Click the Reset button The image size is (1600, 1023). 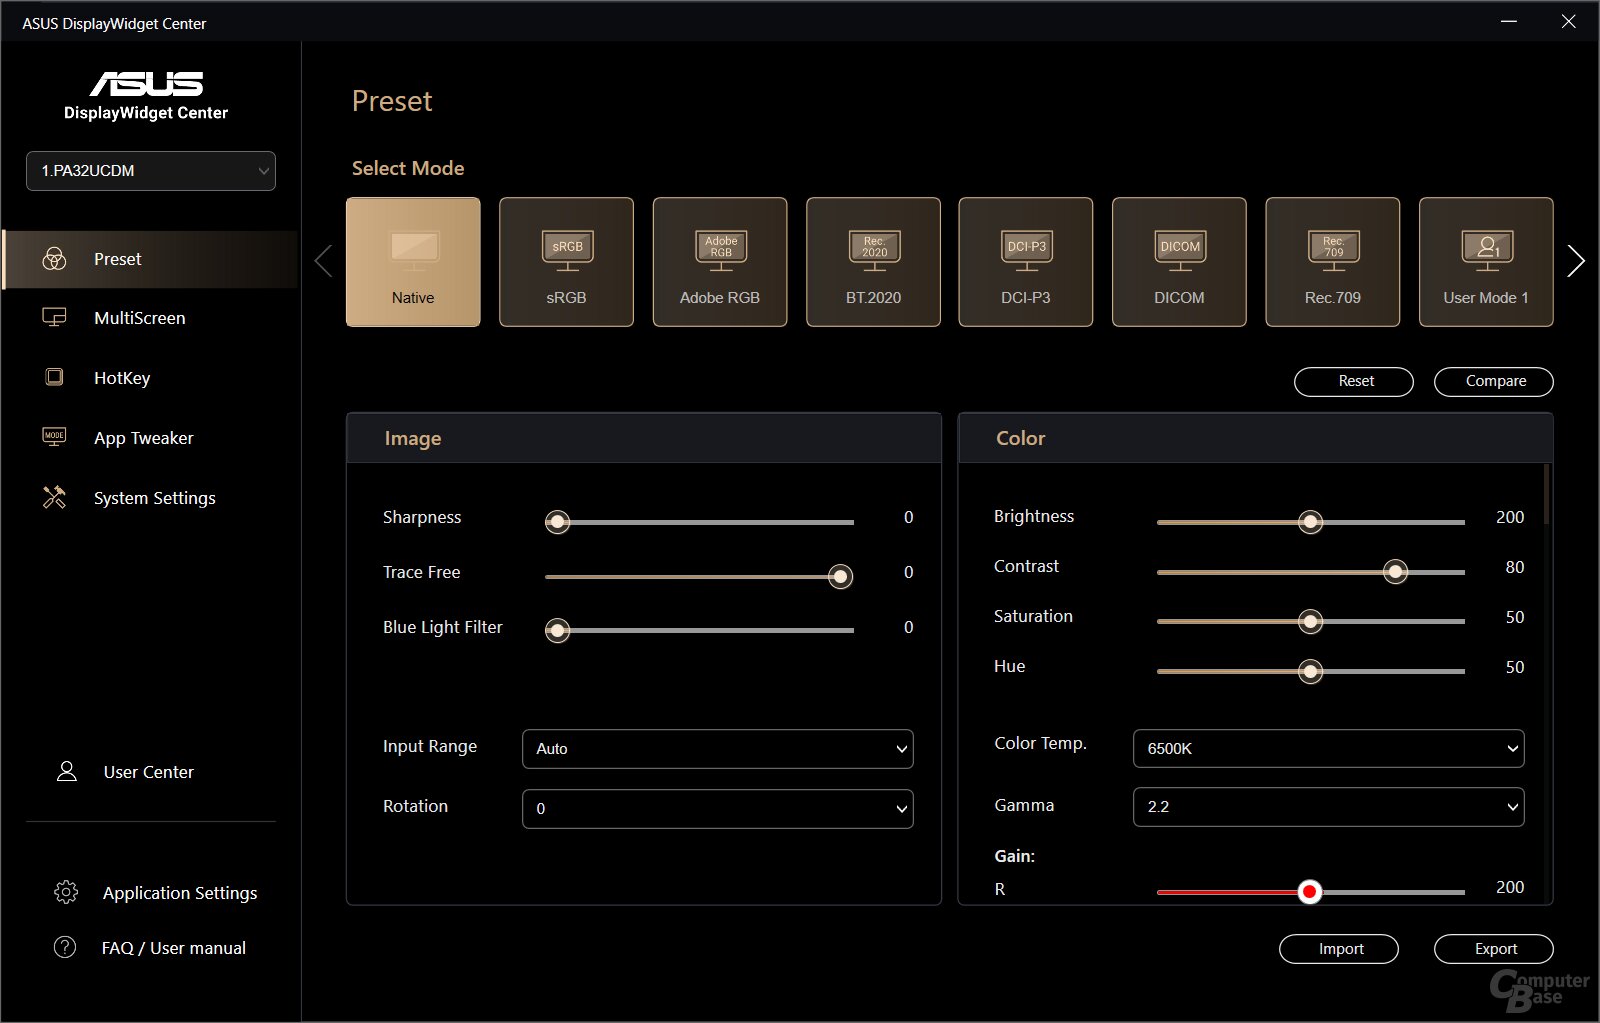(x=1353, y=381)
